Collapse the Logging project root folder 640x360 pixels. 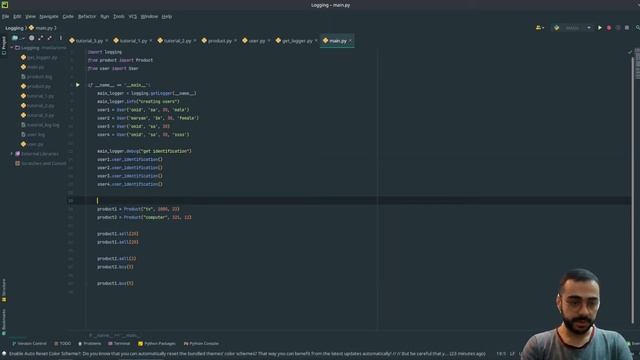tap(12, 48)
